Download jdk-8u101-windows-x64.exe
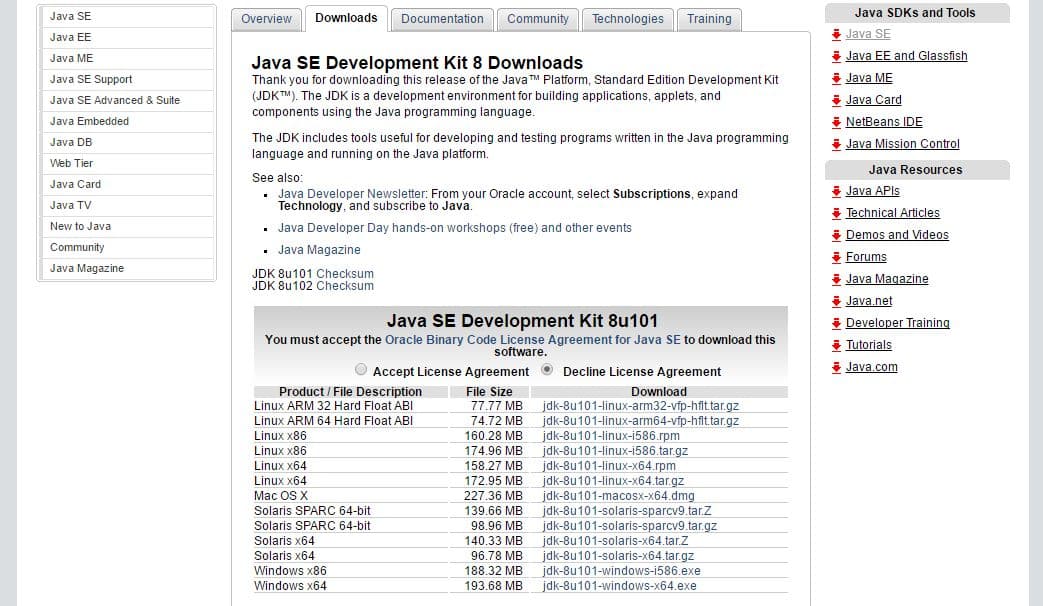This screenshot has height=606, width=1043. coord(619,587)
